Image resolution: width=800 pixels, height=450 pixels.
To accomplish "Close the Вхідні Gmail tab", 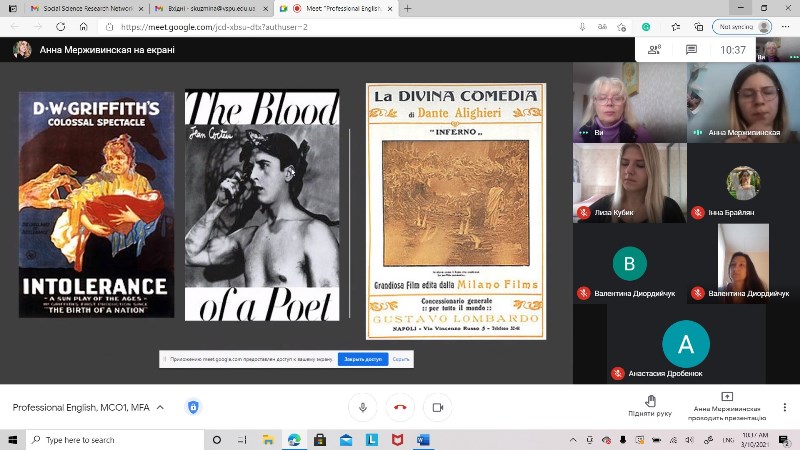I will pos(265,9).
